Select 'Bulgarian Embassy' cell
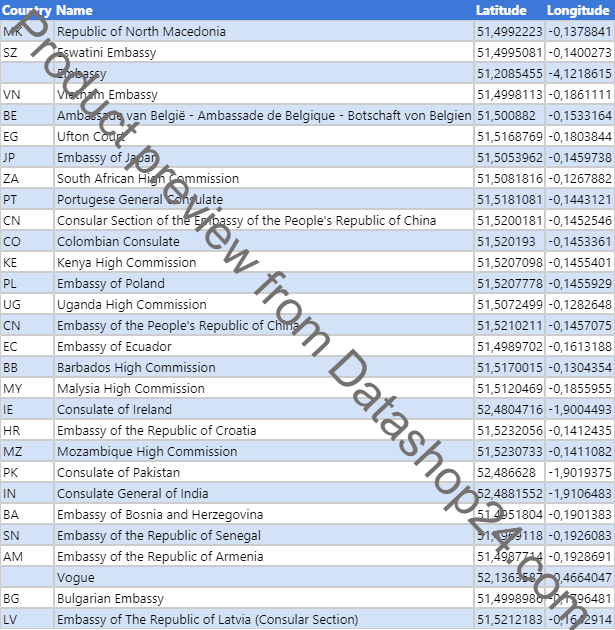This screenshot has width=615, height=630. (x=264, y=598)
